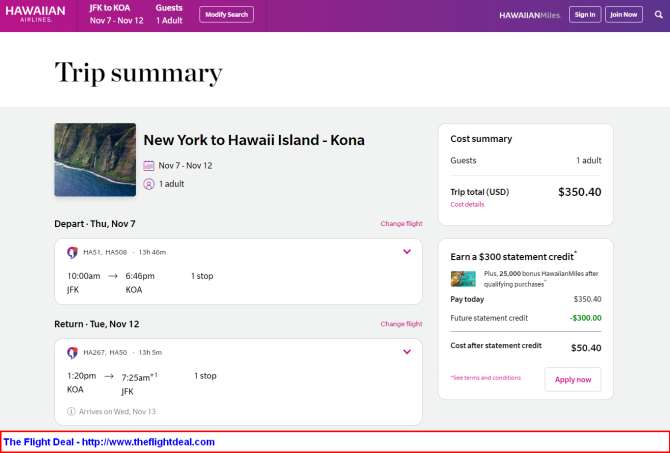Click the Depart Thu, Nov 7 heading
This screenshot has width=670, height=453.
[x=95, y=224]
